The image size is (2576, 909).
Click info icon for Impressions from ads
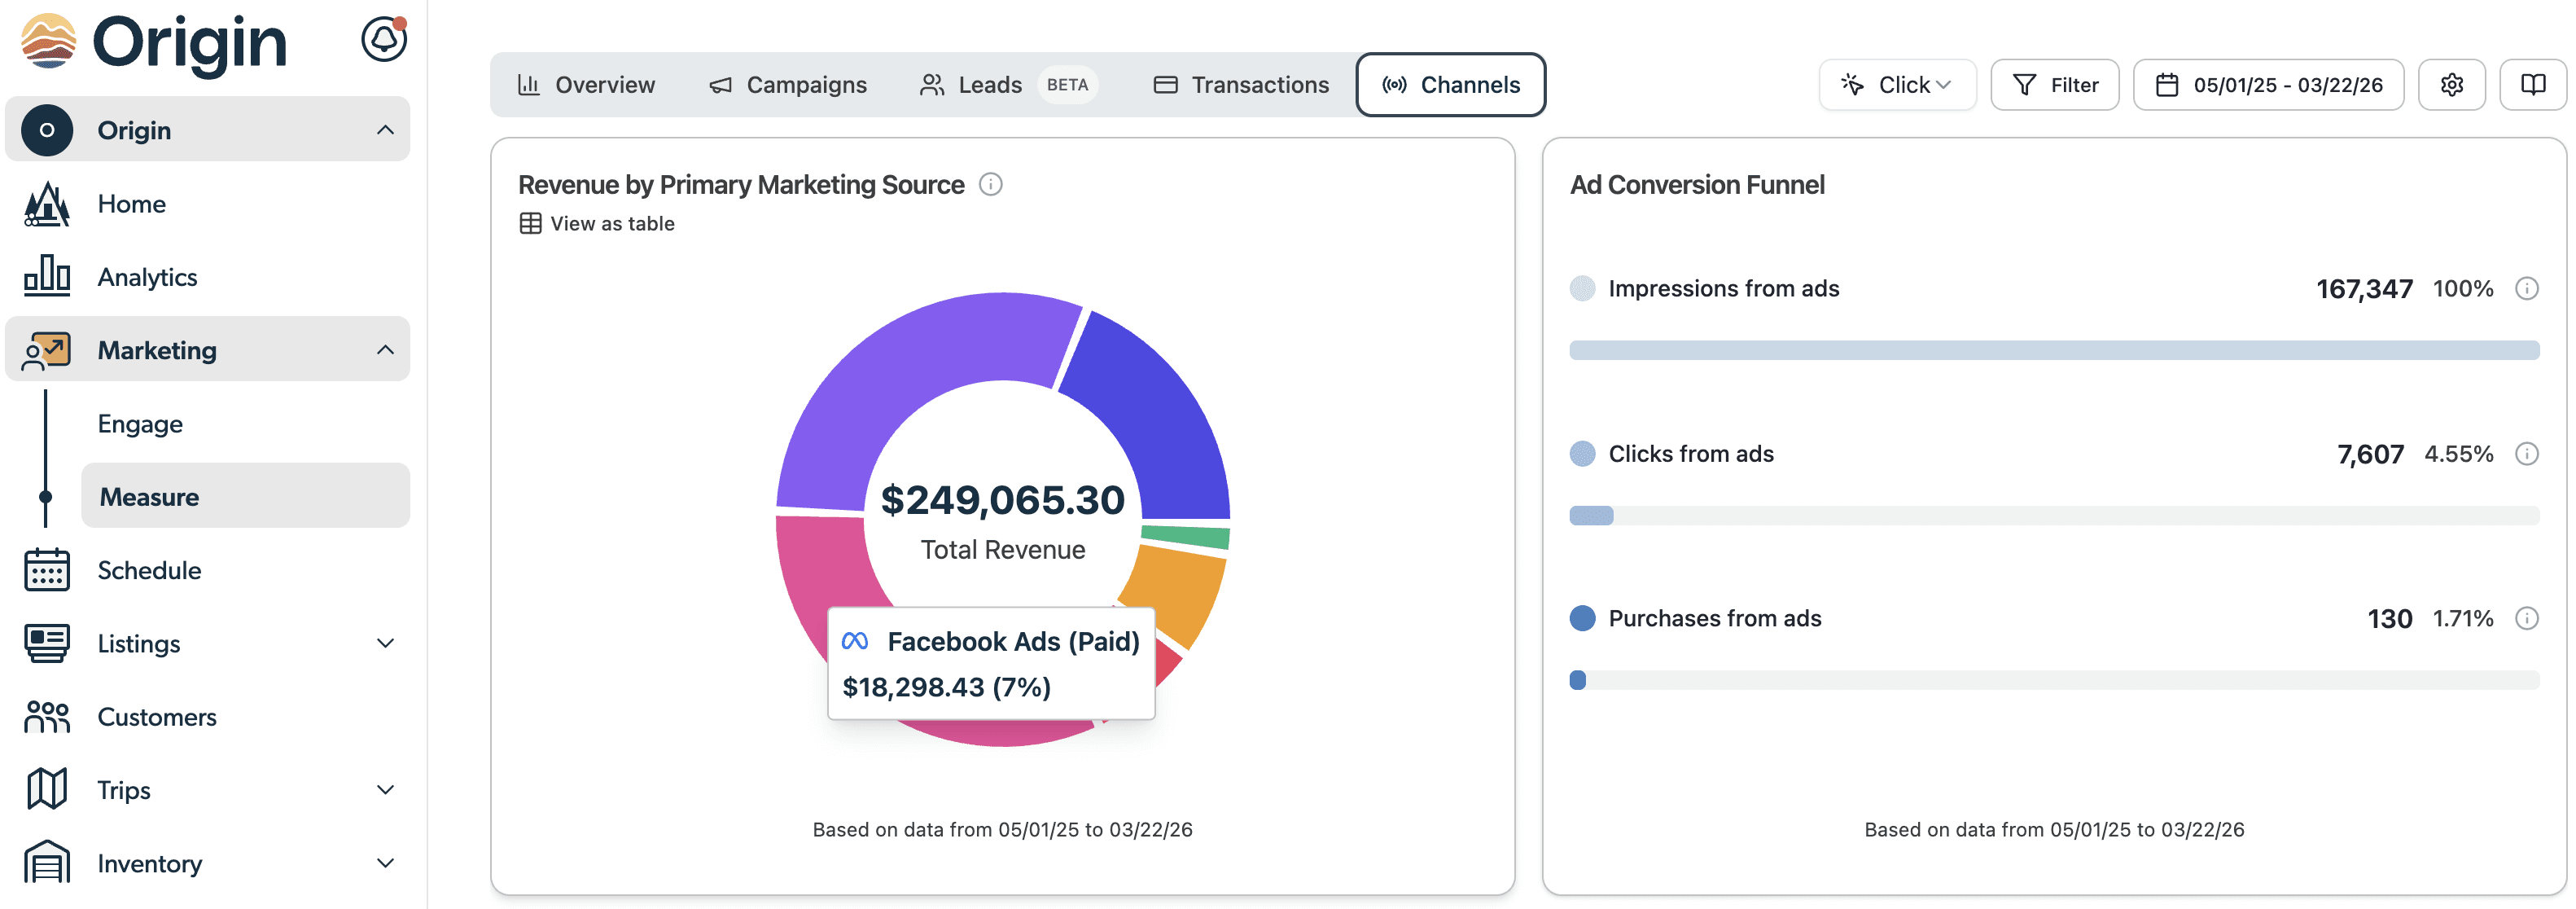pyautogui.click(x=2526, y=289)
